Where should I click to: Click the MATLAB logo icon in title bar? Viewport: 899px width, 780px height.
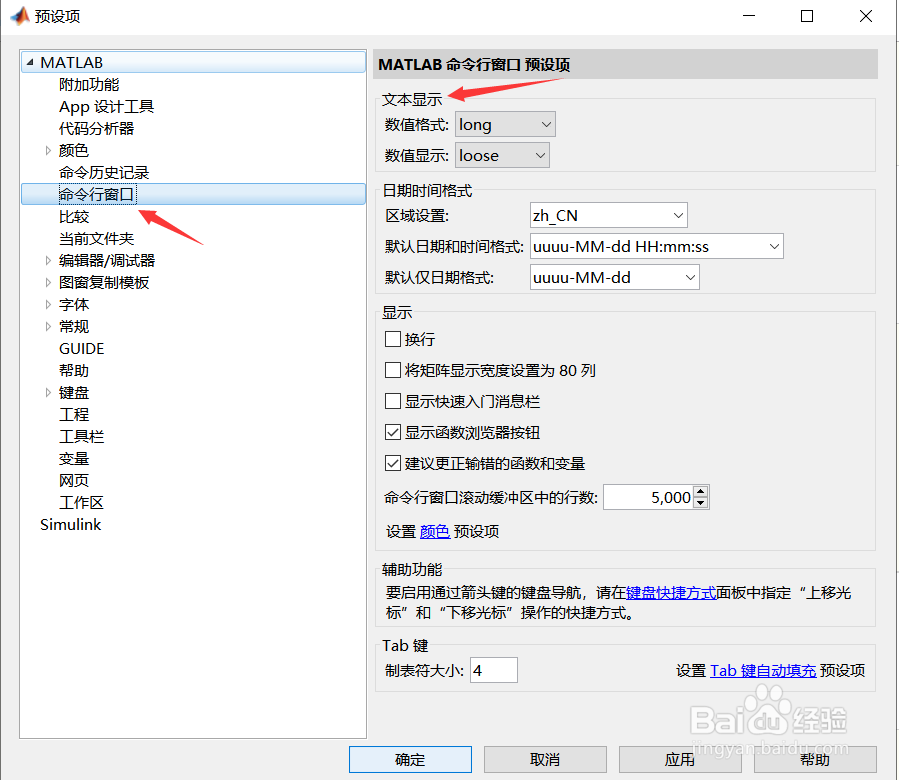pyautogui.click(x=20, y=16)
